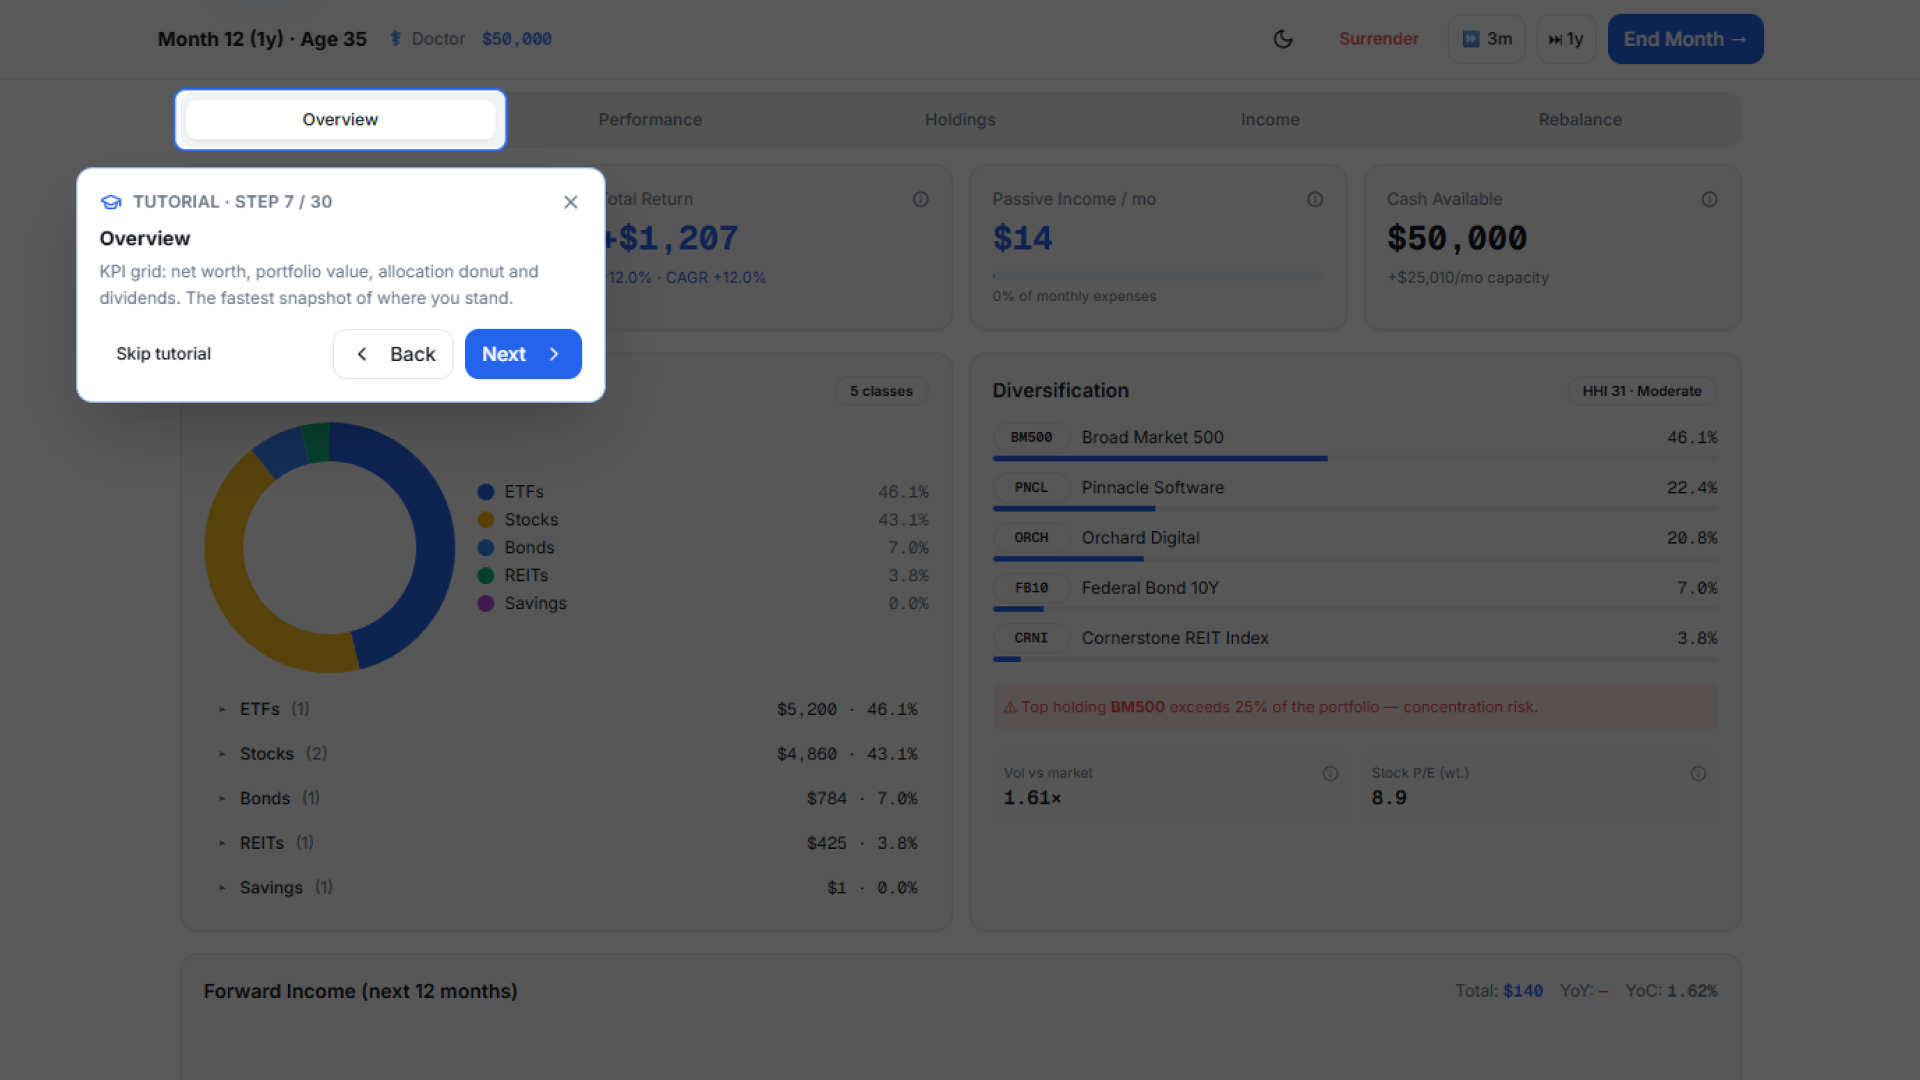Click the Forward Income Total $140 value
Image resolution: width=1920 pixels, height=1080 pixels.
pos(1523,991)
